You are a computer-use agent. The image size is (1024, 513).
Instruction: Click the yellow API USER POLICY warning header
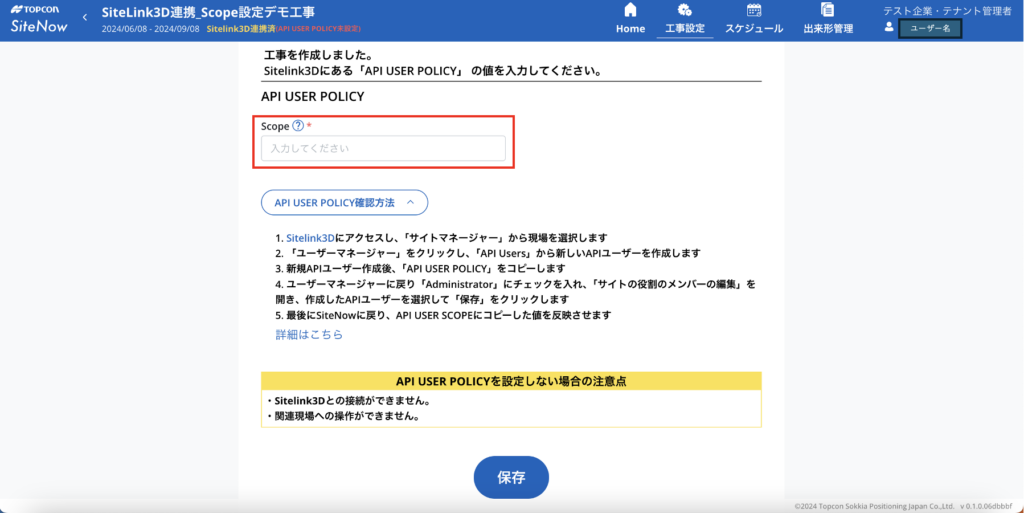[x=511, y=381]
